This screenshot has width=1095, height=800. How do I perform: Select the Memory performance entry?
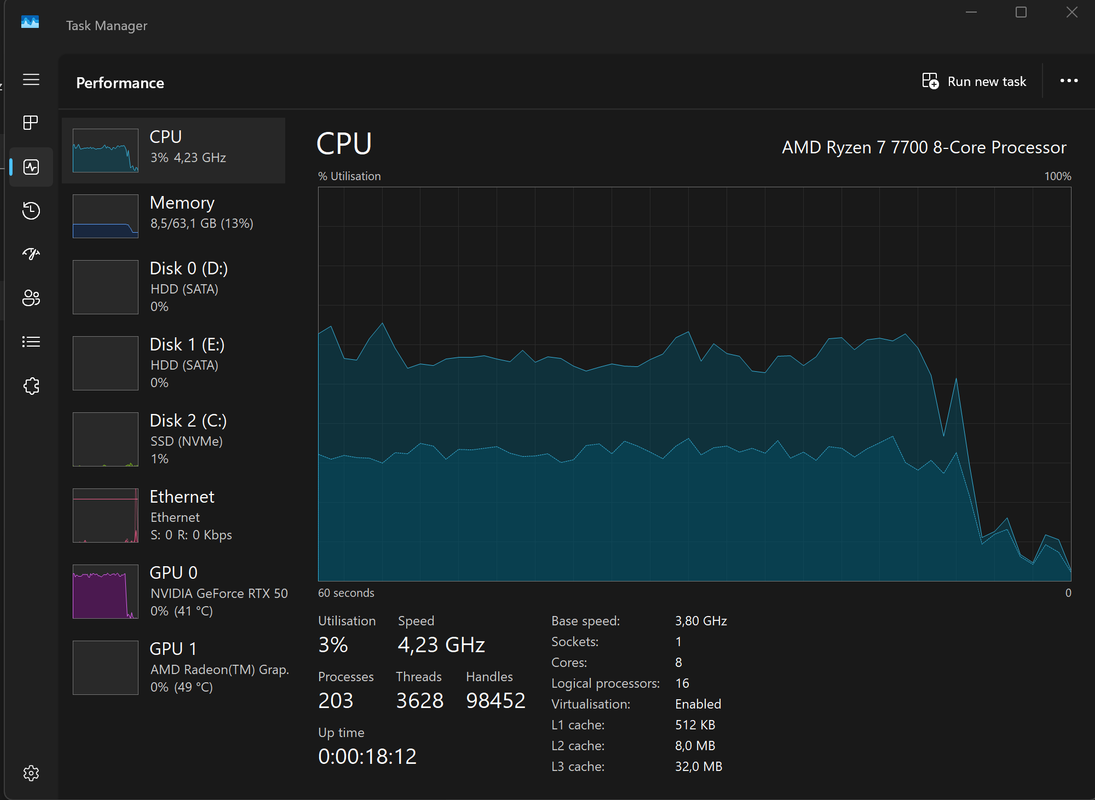(173, 216)
